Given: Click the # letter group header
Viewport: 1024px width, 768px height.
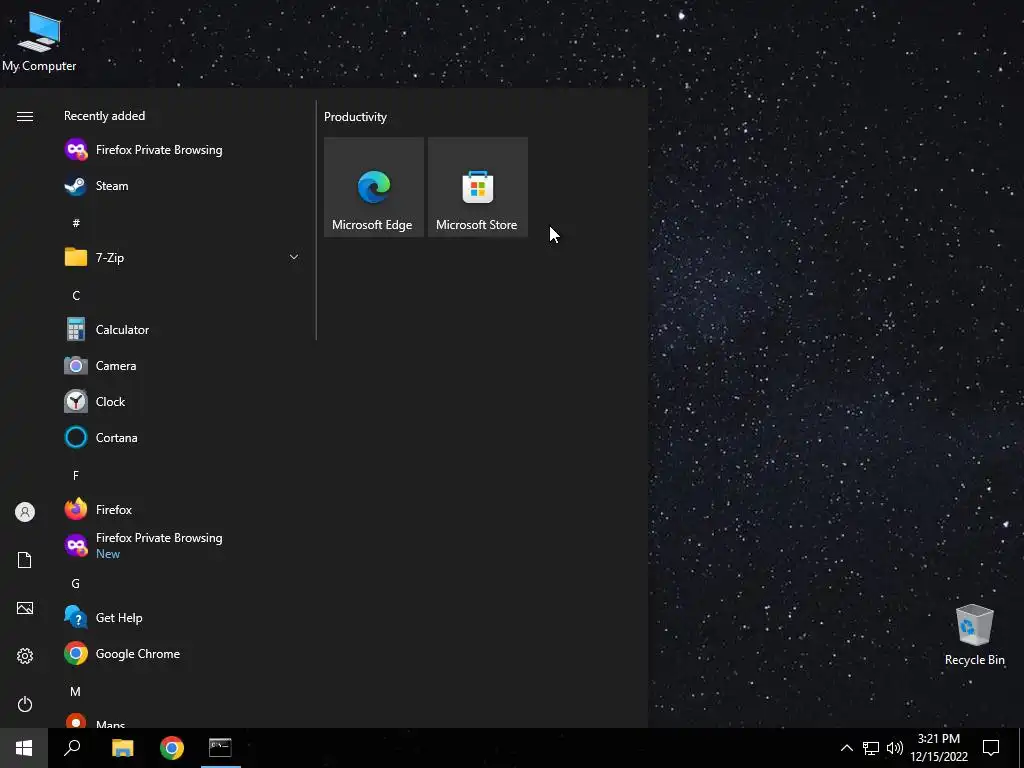Looking at the screenshot, I should pos(76,223).
